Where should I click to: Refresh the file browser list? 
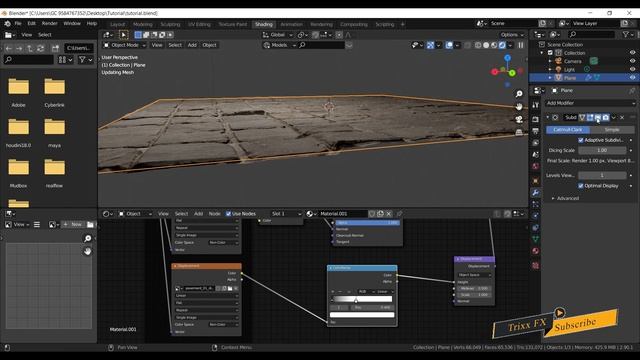(x=40, y=48)
